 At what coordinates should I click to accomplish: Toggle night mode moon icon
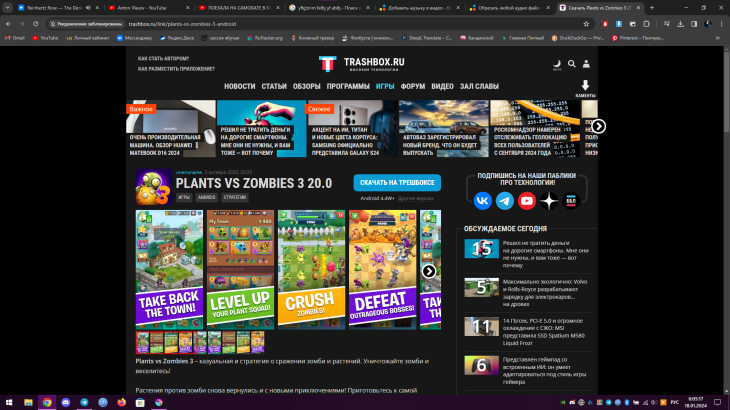point(557,64)
